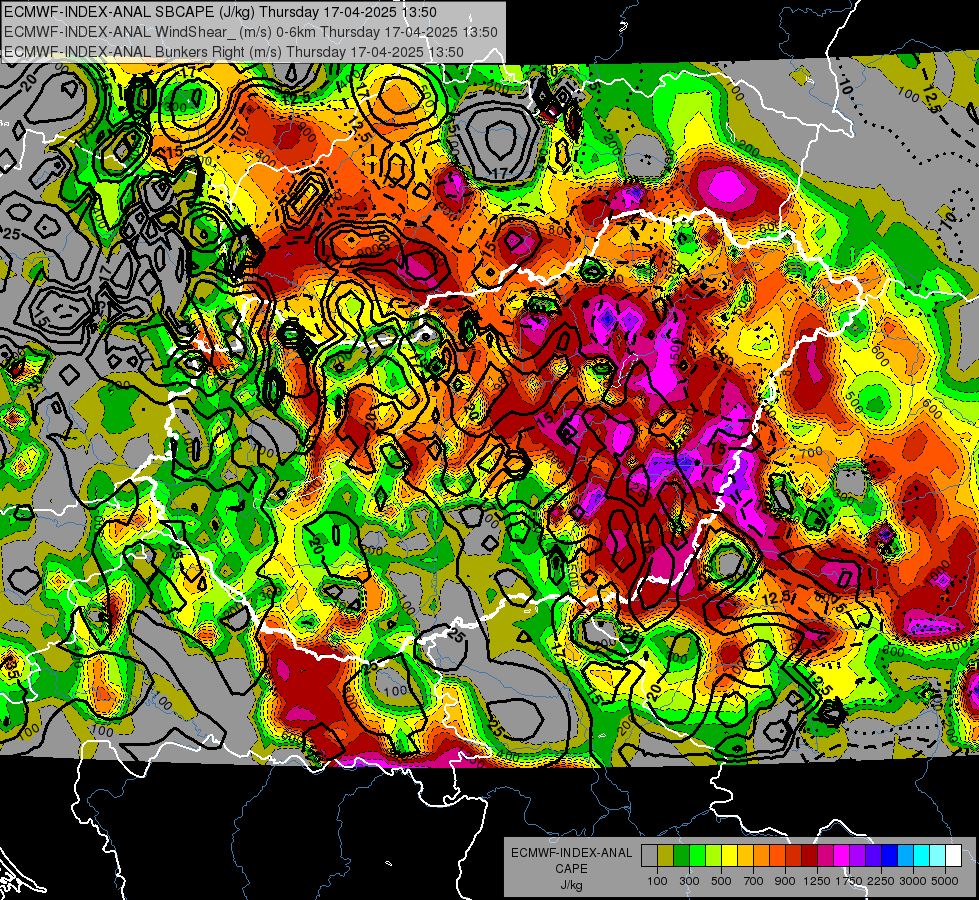
Task: Click the dark red swatch left of 1250
Action: click(810, 855)
